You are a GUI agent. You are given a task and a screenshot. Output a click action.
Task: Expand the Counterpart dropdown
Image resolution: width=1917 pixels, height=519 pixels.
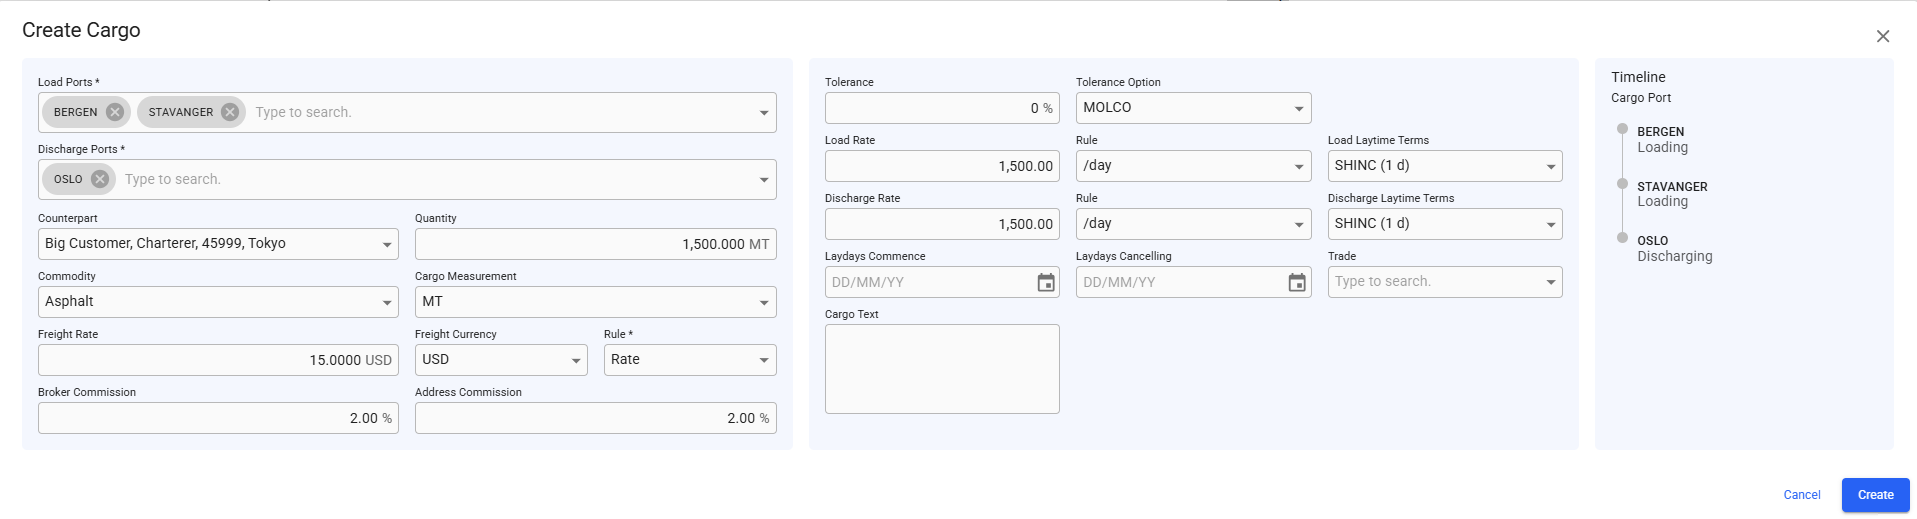coord(387,245)
